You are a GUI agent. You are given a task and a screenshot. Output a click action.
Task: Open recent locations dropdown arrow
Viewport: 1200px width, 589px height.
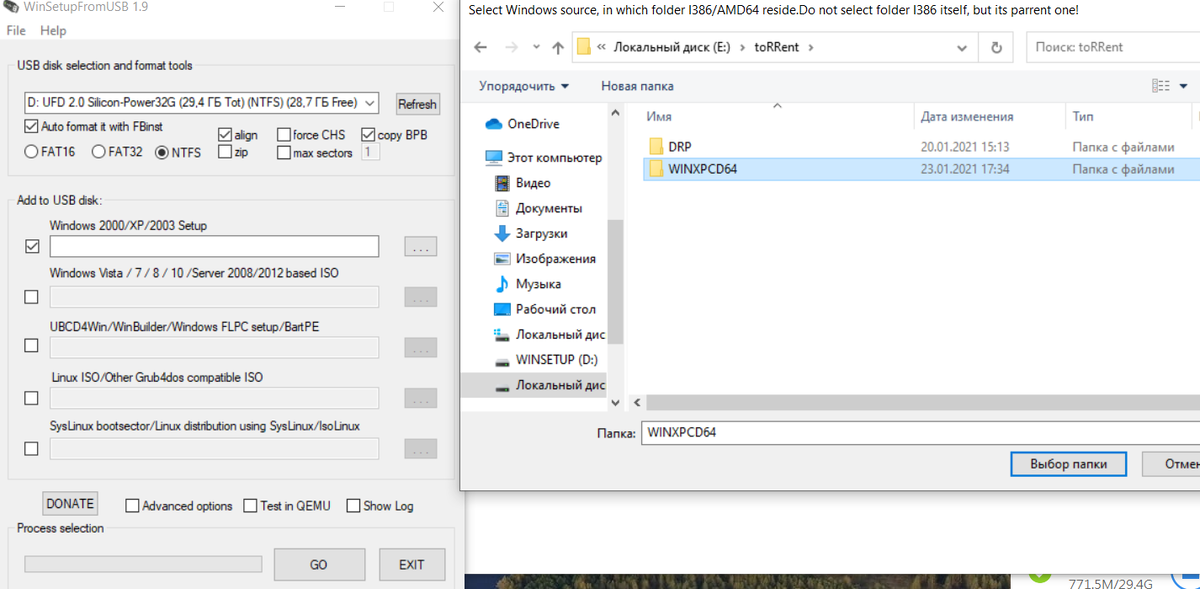[x=537, y=47]
